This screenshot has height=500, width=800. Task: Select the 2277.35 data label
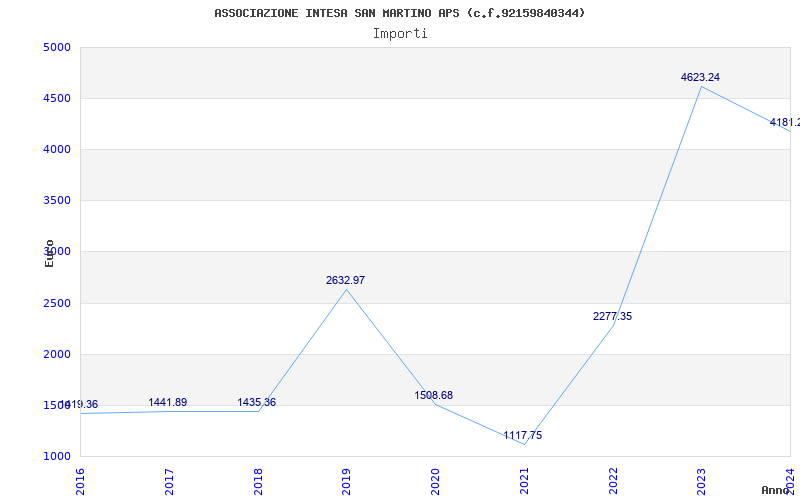(612, 316)
